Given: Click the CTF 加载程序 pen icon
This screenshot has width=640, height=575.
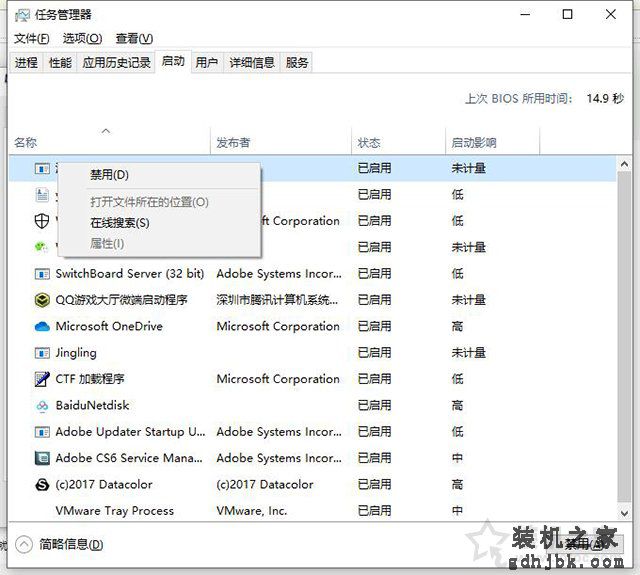Looking at the screenshot, I should click(42, 379).
